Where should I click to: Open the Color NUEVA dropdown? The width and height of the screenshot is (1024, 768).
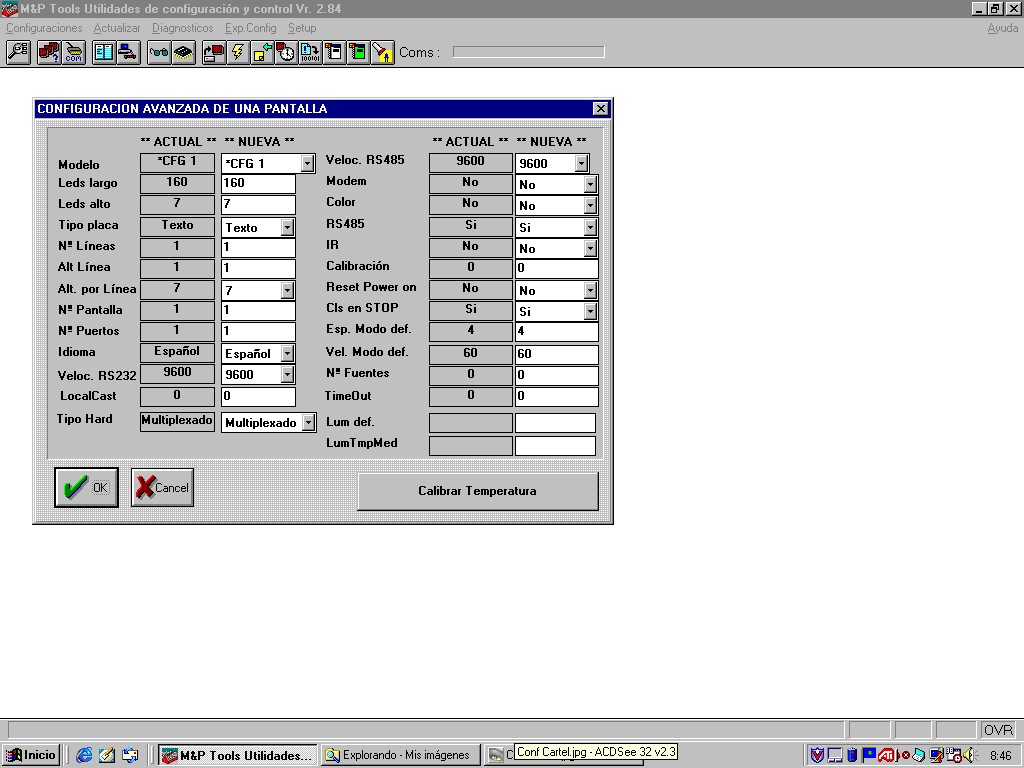590,206
